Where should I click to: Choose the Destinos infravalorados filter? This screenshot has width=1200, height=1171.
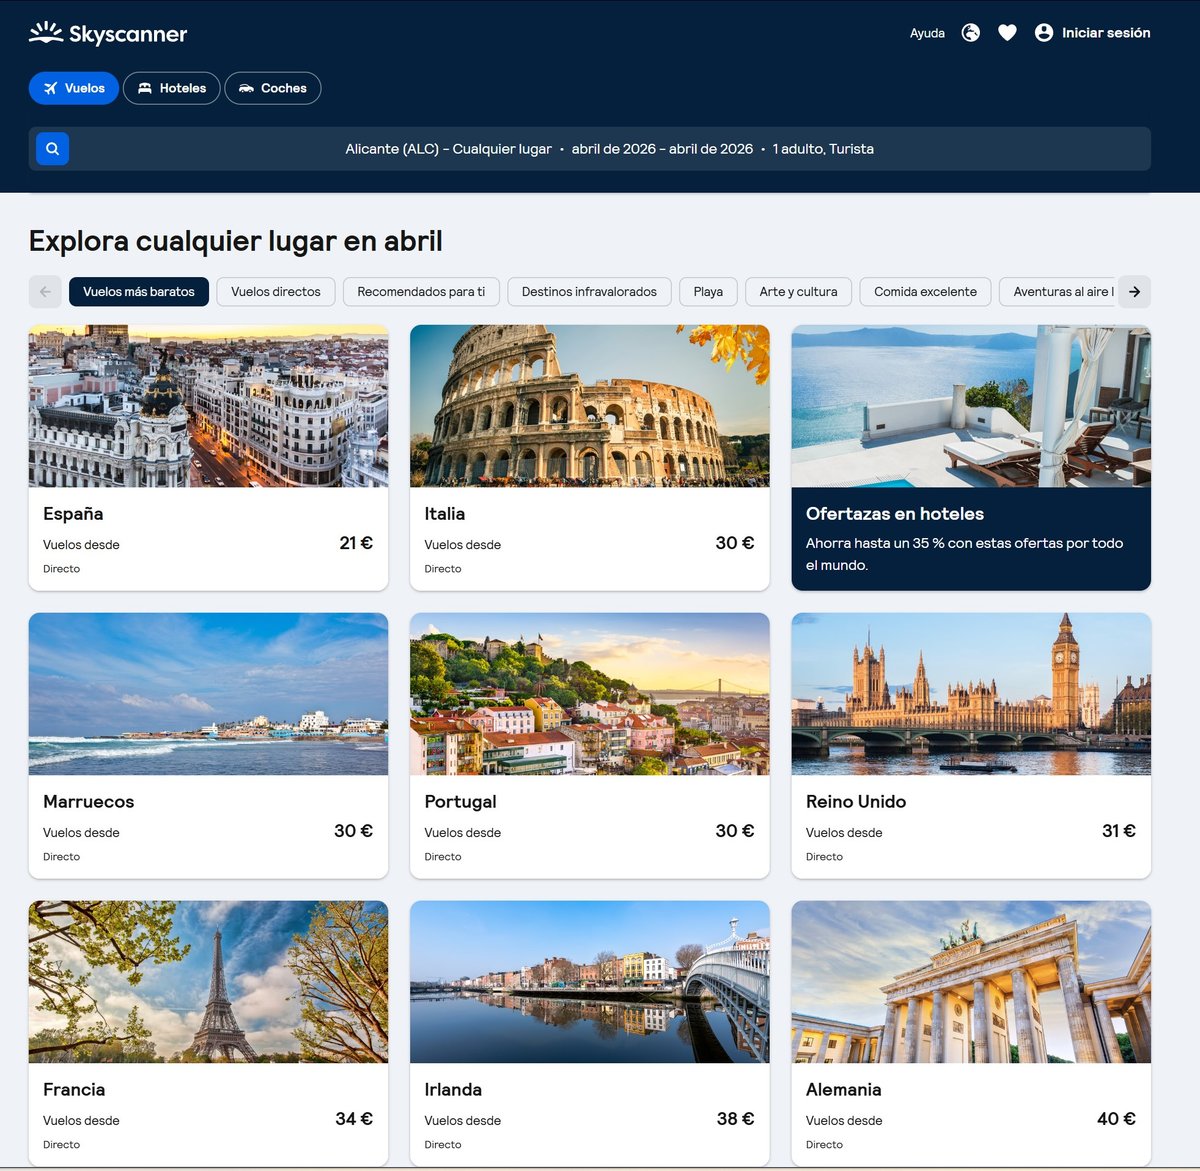[589, 292]
